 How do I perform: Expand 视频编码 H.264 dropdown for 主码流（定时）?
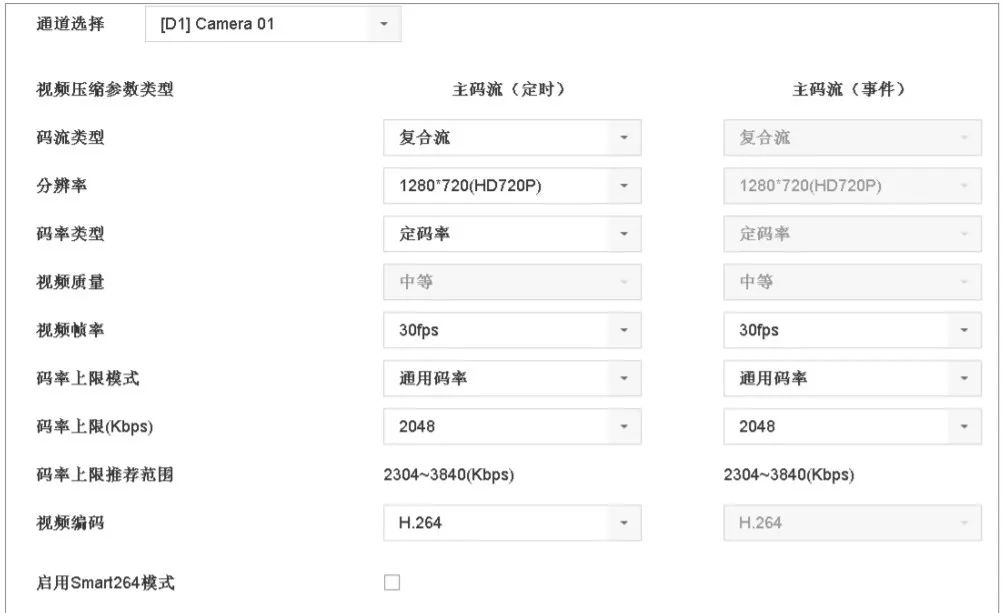click(x=511, y=522)
